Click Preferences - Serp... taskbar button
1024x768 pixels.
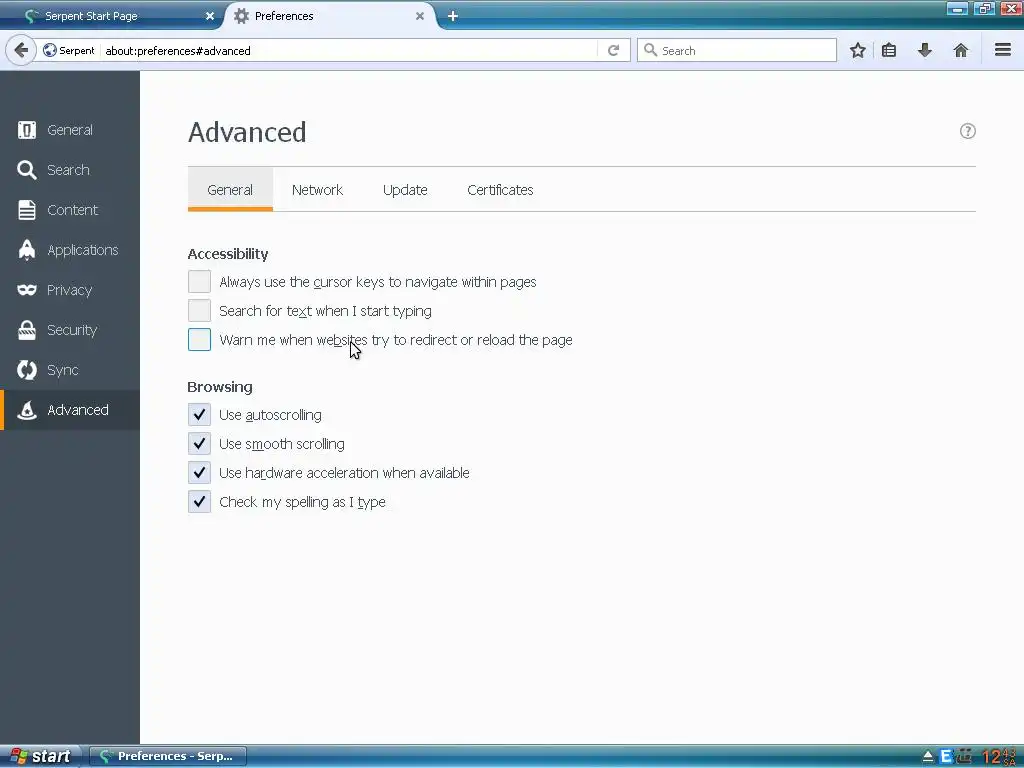click(x=168, y=756)
